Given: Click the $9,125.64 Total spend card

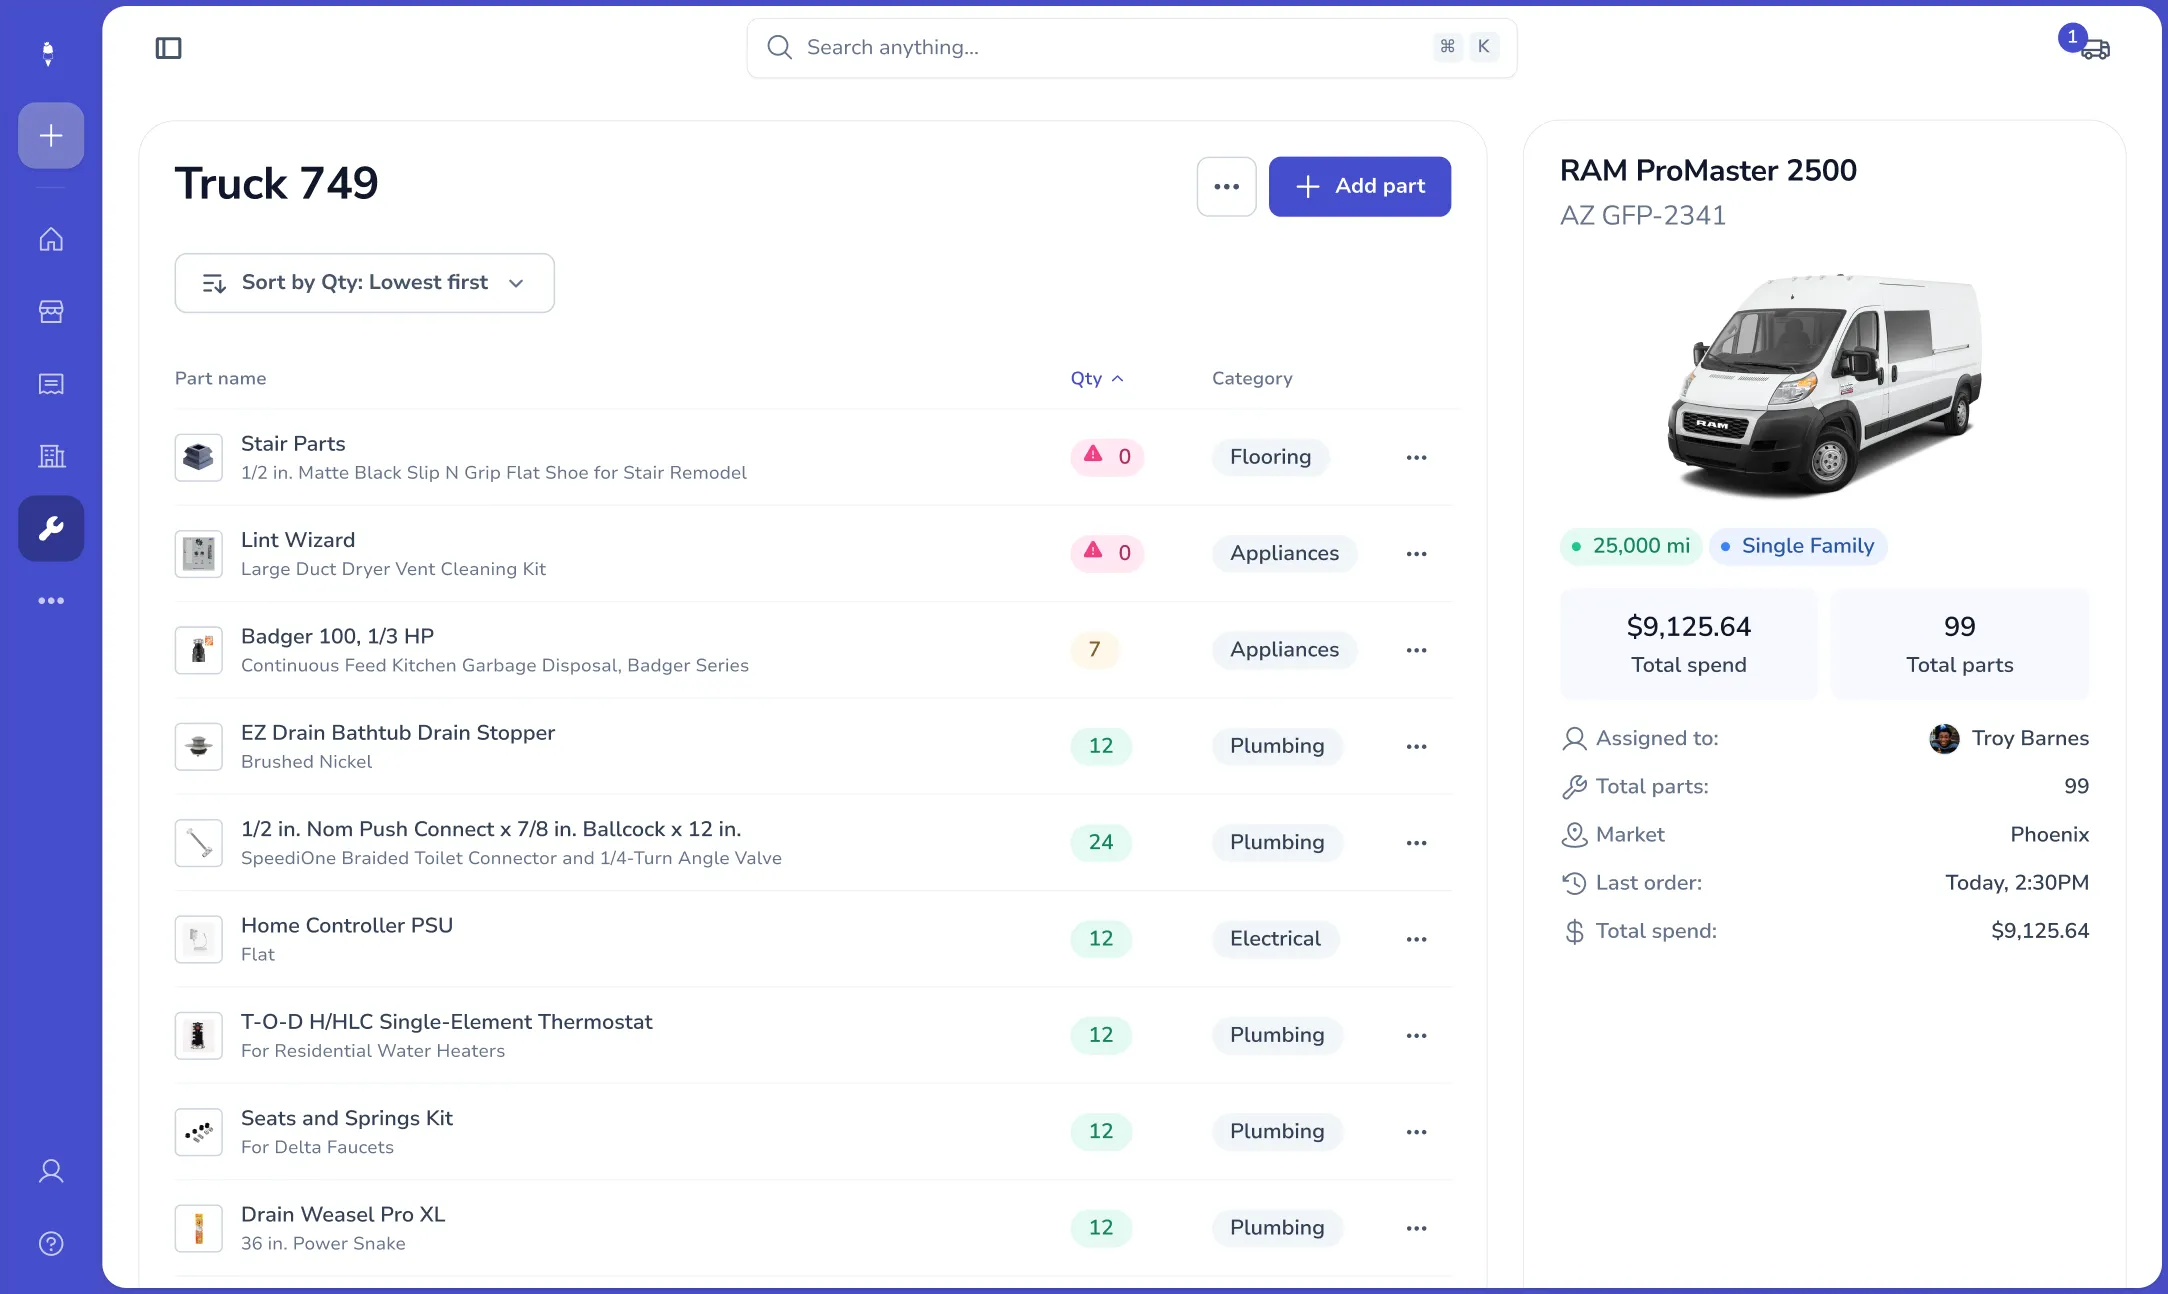Looking at the screenshot, I should 1689,644.
